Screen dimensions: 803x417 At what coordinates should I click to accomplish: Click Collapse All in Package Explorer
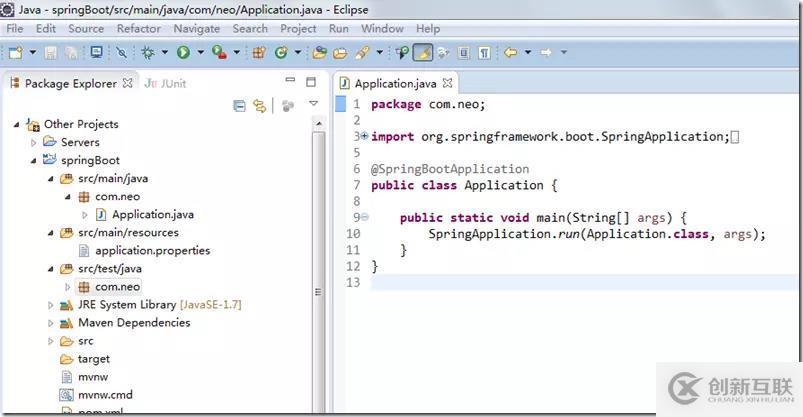pos(239,106)
